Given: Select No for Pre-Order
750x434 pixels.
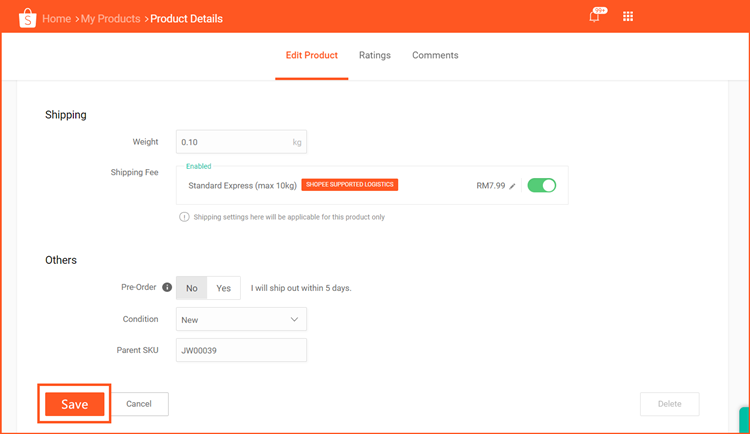Looking at the screenshot, I should (192, 288).
